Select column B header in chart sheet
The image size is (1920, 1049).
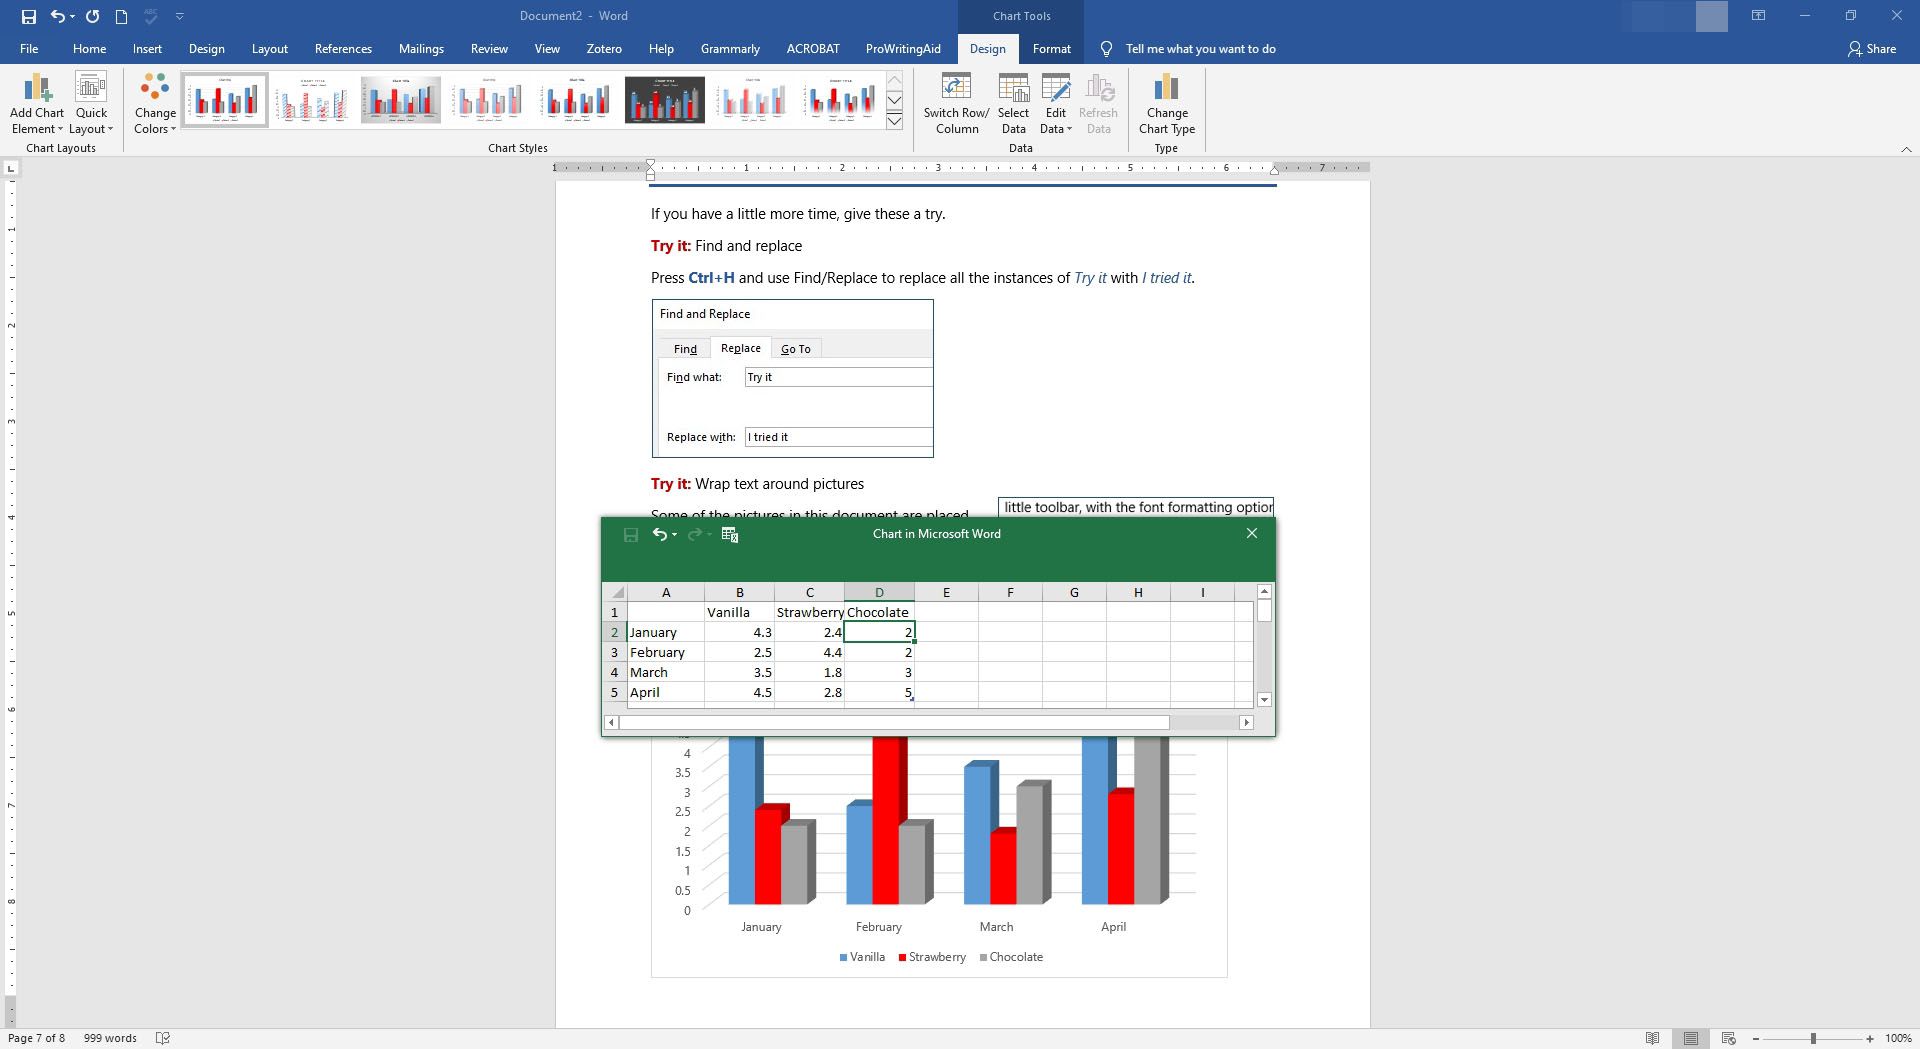tap(739, 592)
